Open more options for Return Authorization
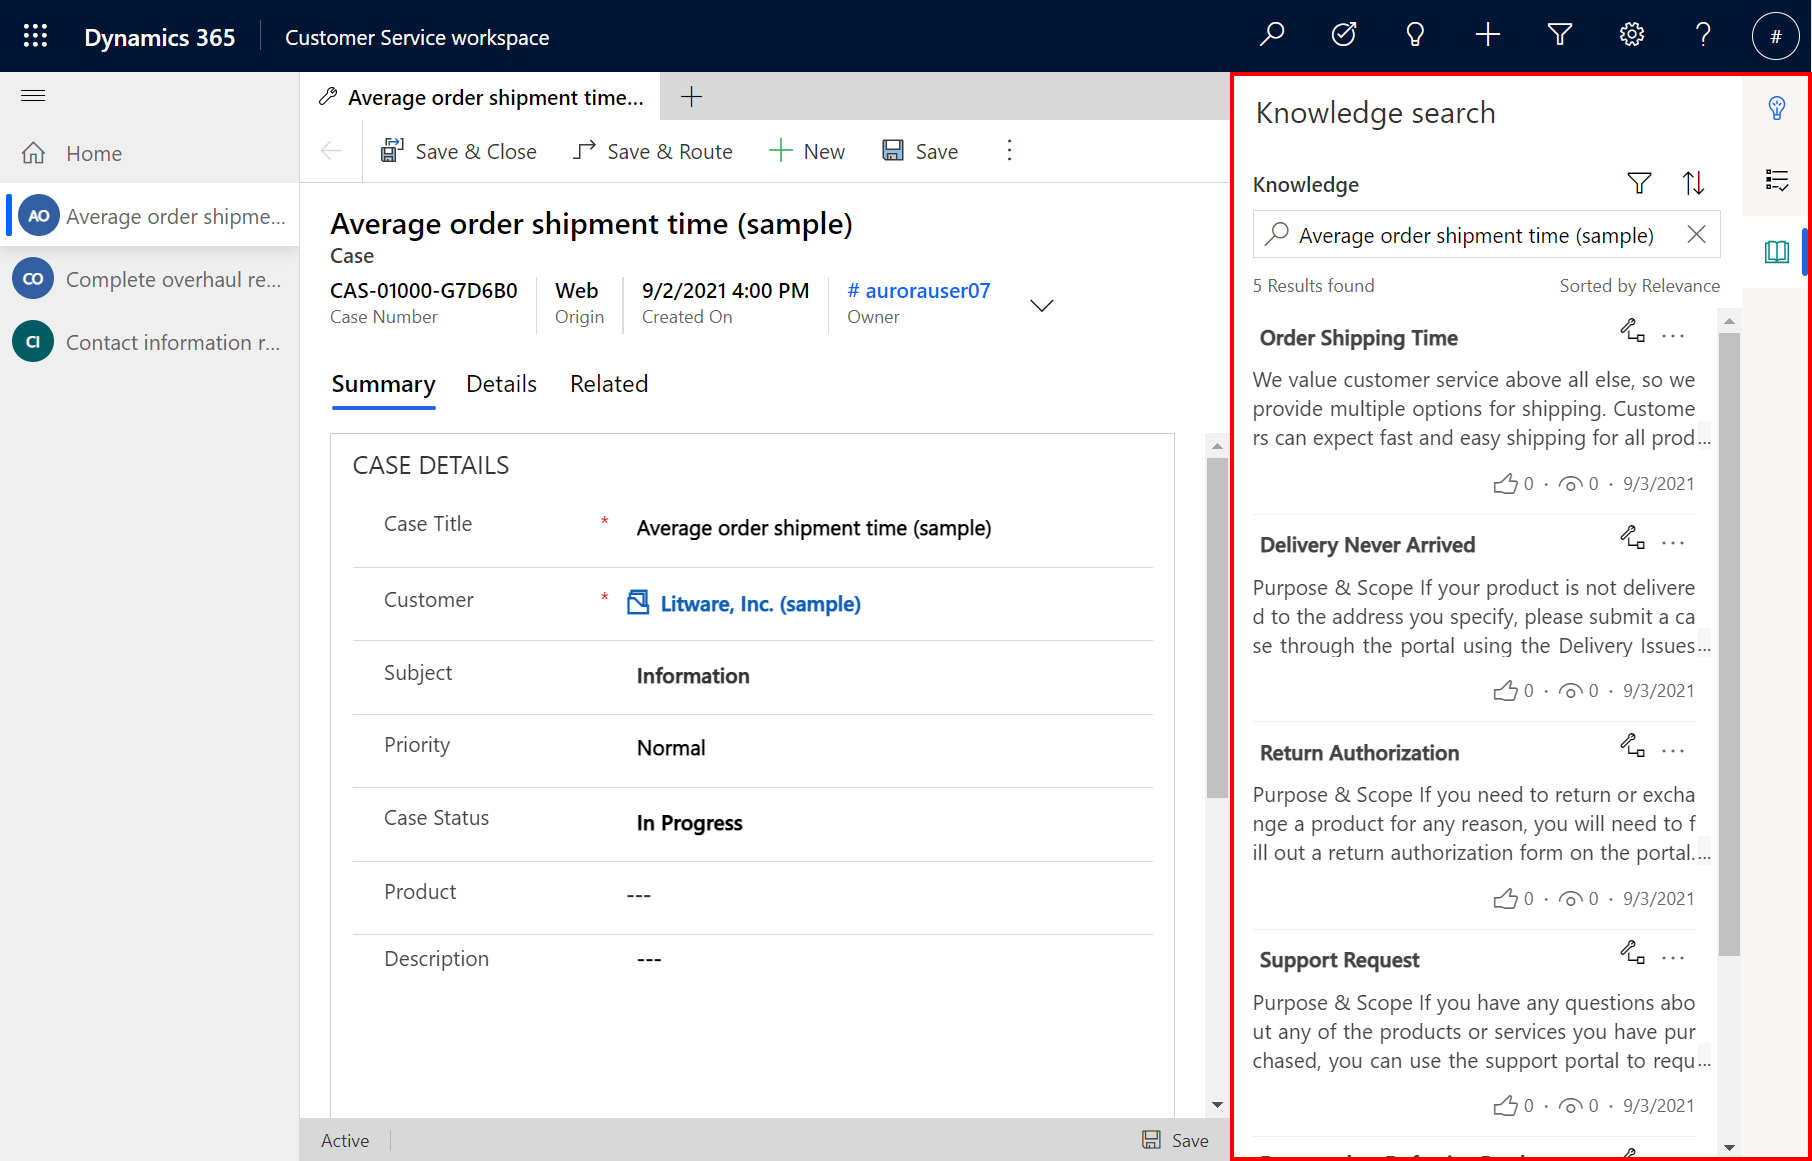This screenshot has width=1812, height=1161. point(1673,751)
